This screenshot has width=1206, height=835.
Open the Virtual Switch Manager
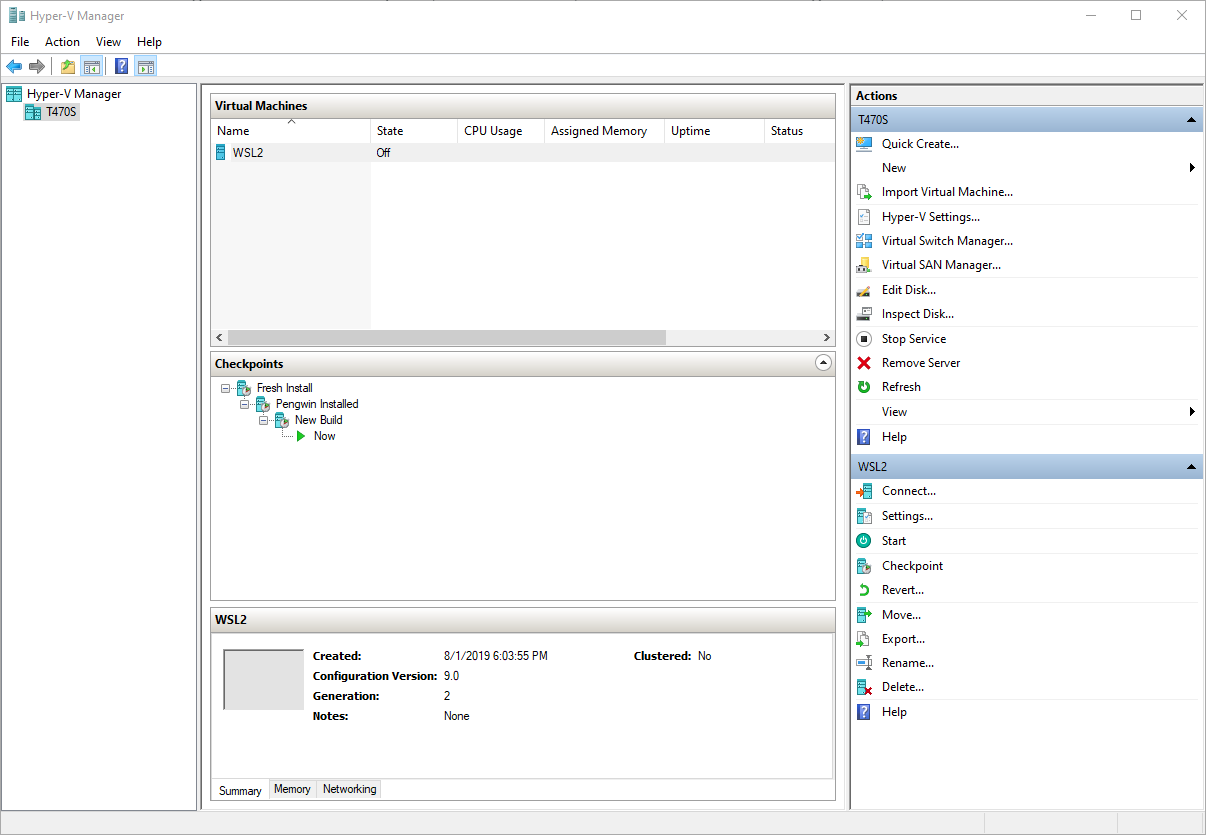[946, 240]
